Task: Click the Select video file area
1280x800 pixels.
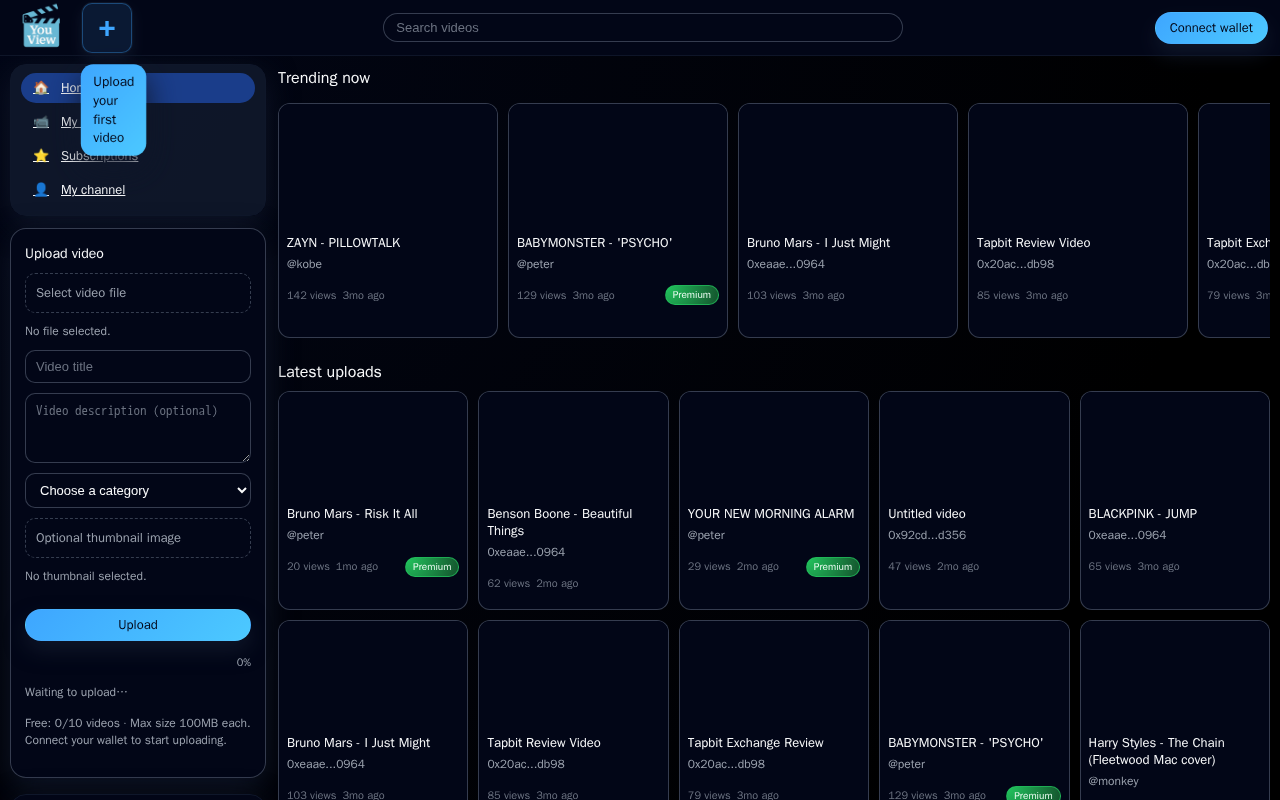Action: (x=138, y=293)
